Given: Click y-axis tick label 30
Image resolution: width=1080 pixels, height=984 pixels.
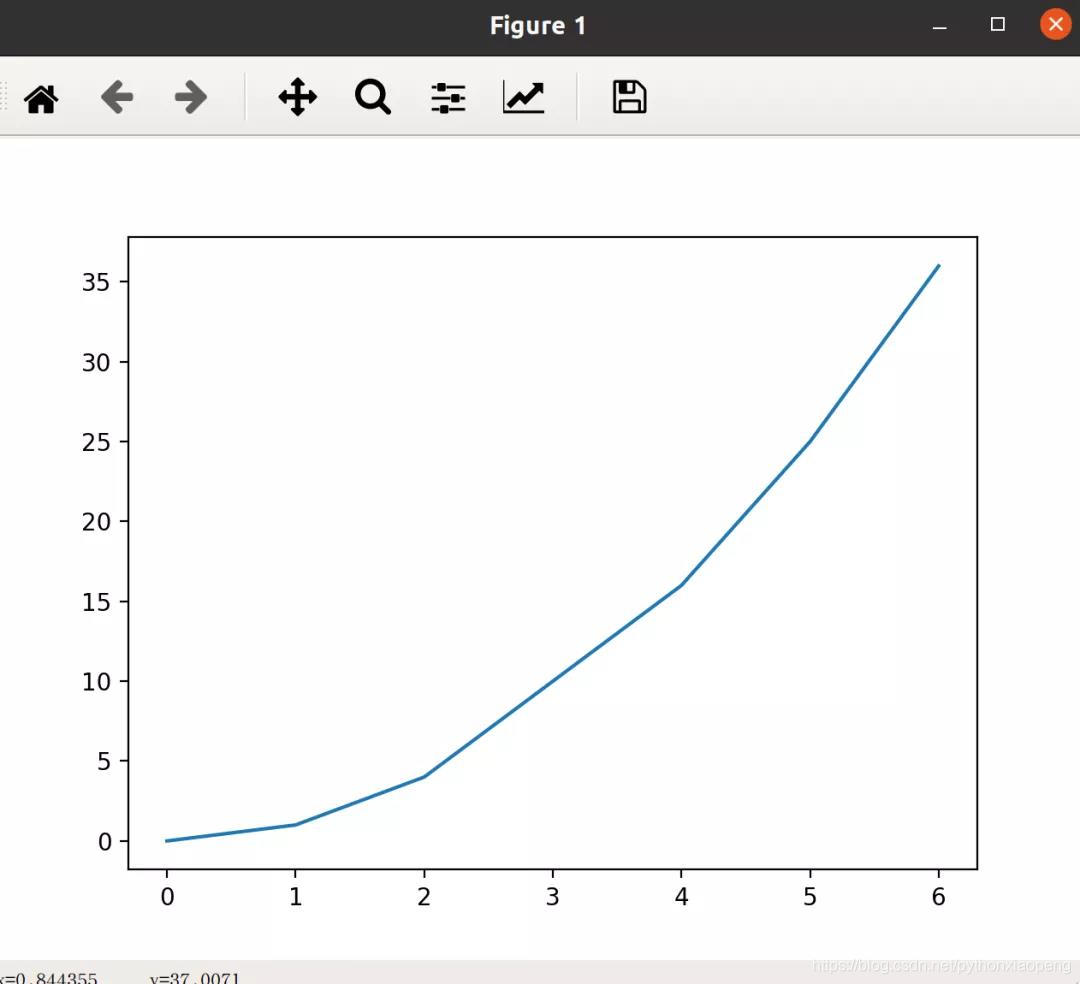Looking at the screenshot, I should [x=96, y=363].
